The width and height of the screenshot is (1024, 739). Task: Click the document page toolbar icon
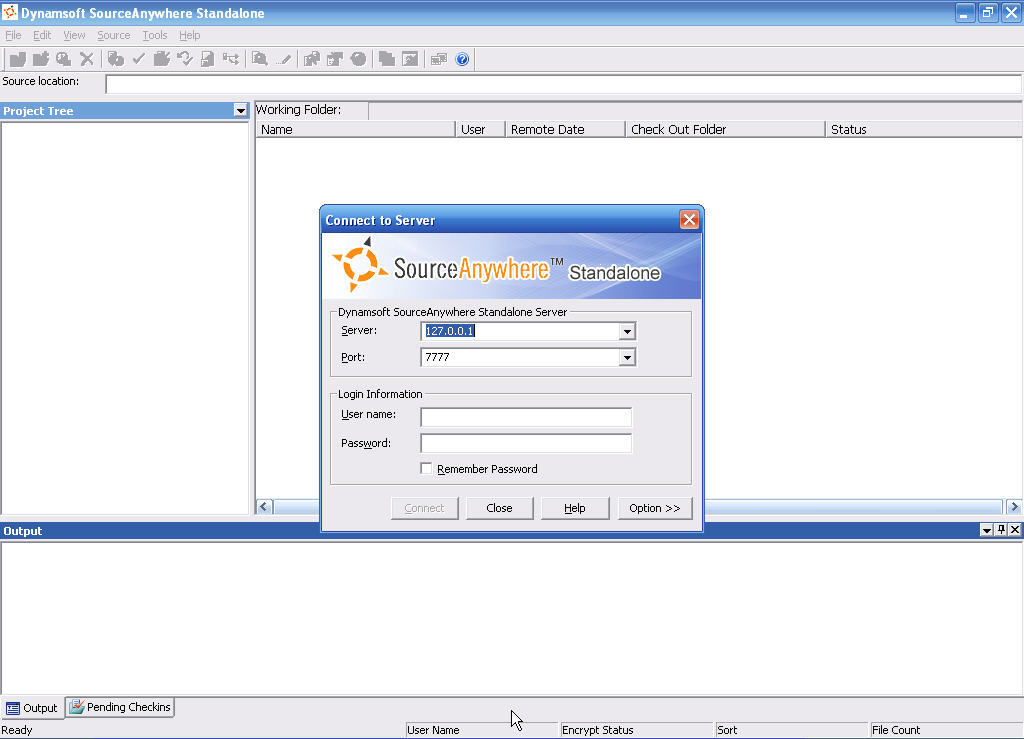[x=208, y=59]
